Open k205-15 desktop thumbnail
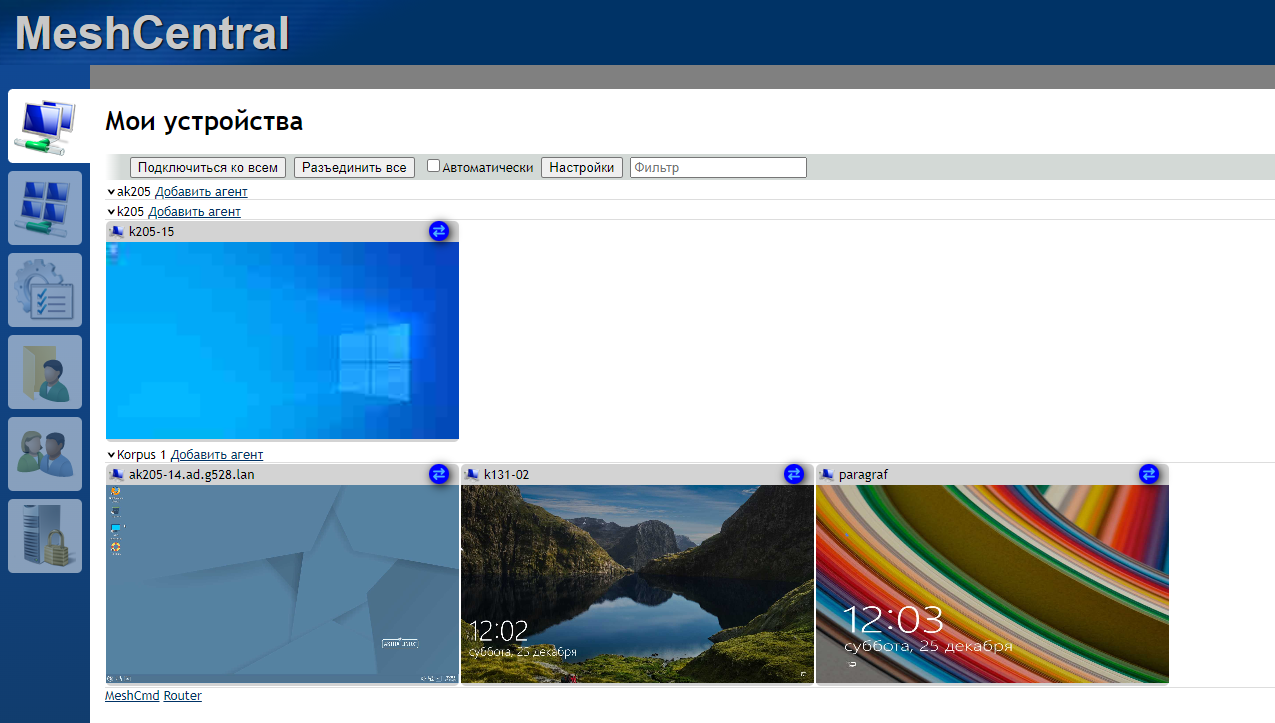Image resolution: width=1275 pixels, height=723 pixels. [282, 340]
